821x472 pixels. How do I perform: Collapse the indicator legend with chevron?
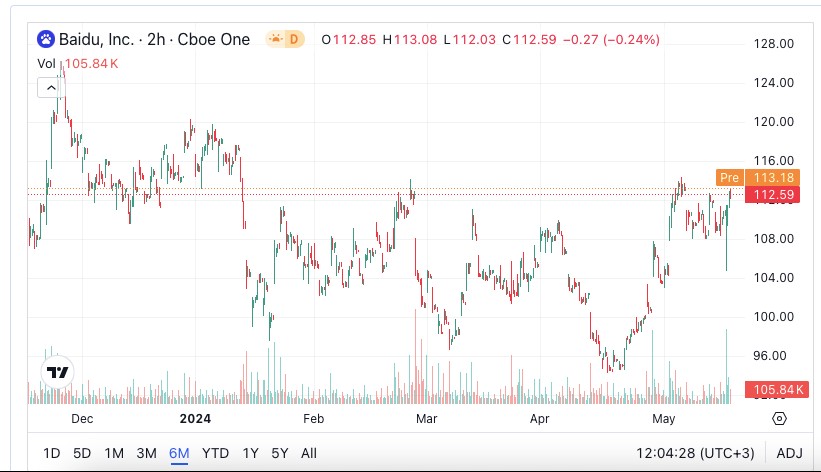[49, 88]
